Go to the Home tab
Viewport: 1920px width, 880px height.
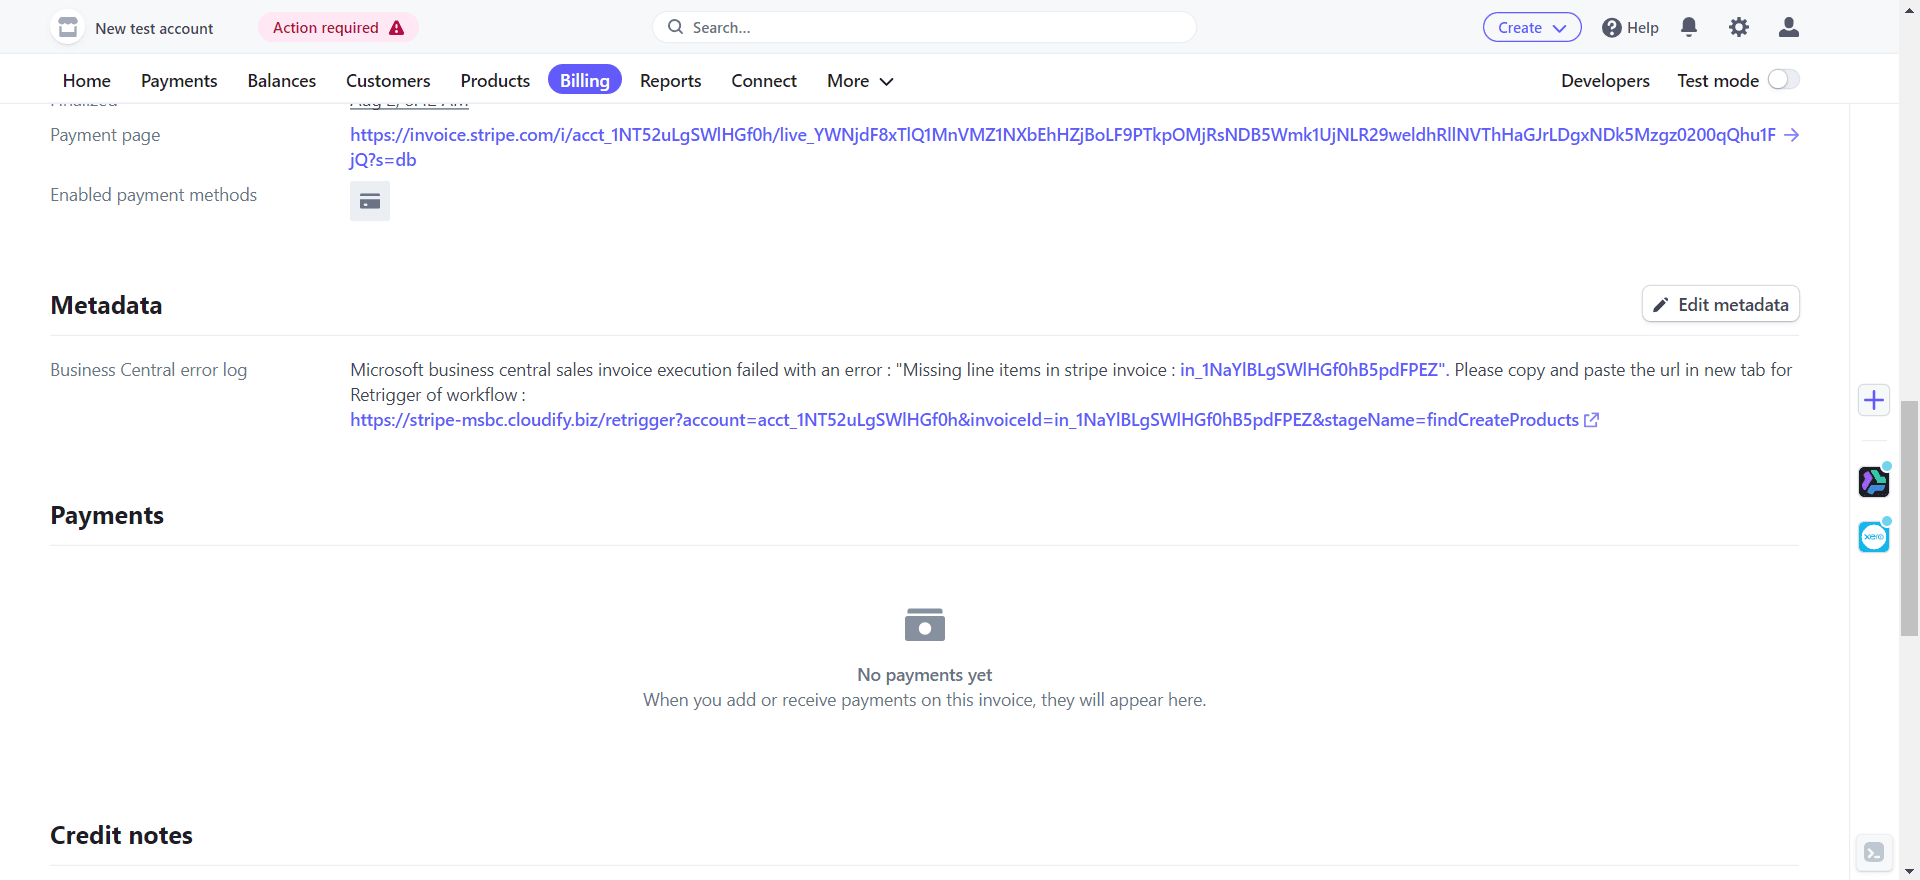click(87, 81)
